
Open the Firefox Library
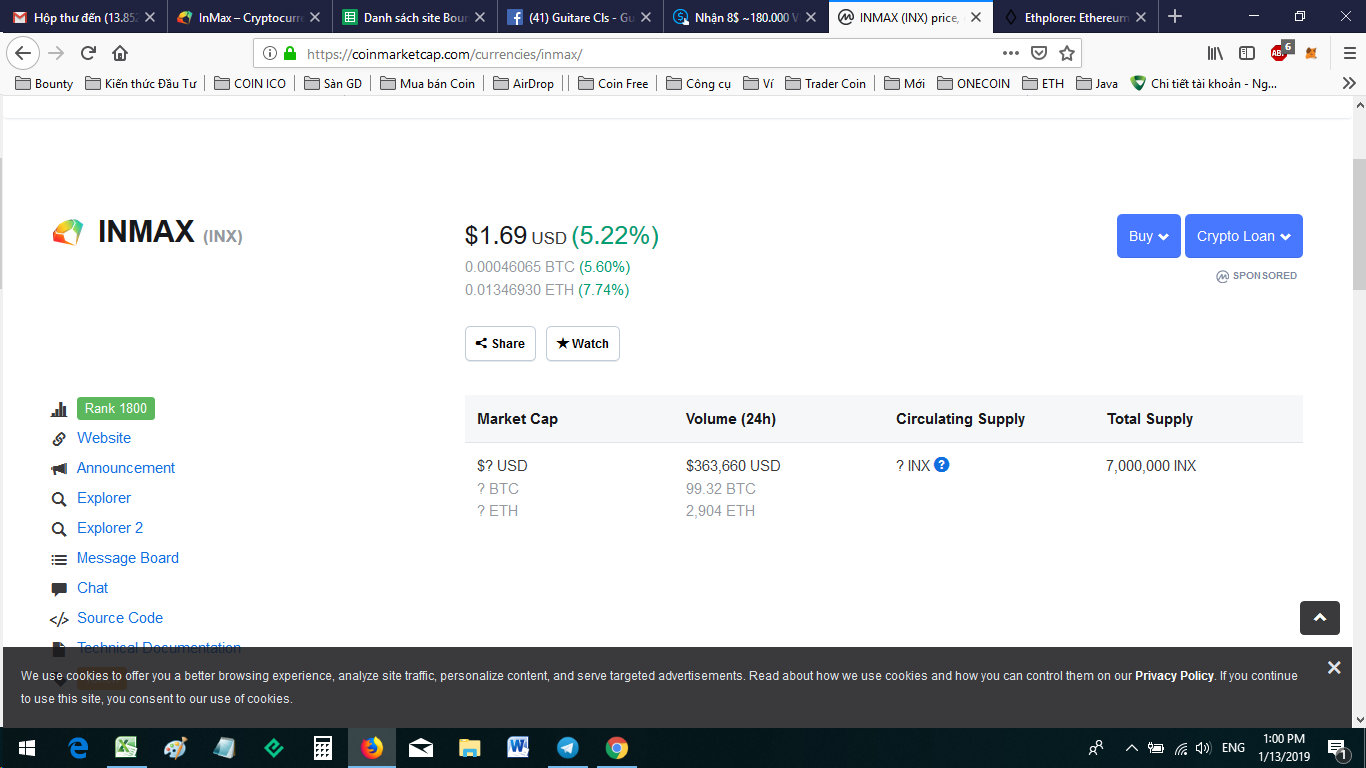pos(1215,53)
